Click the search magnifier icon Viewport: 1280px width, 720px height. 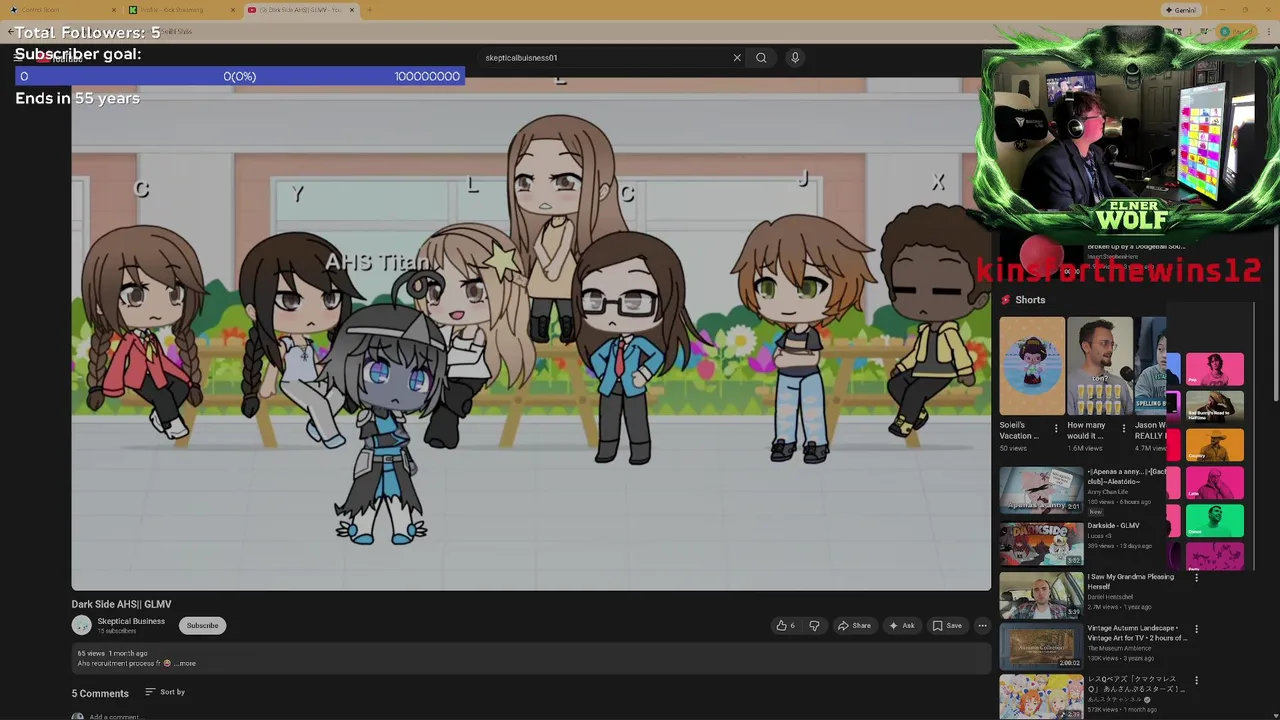click(x=761, y=58)
